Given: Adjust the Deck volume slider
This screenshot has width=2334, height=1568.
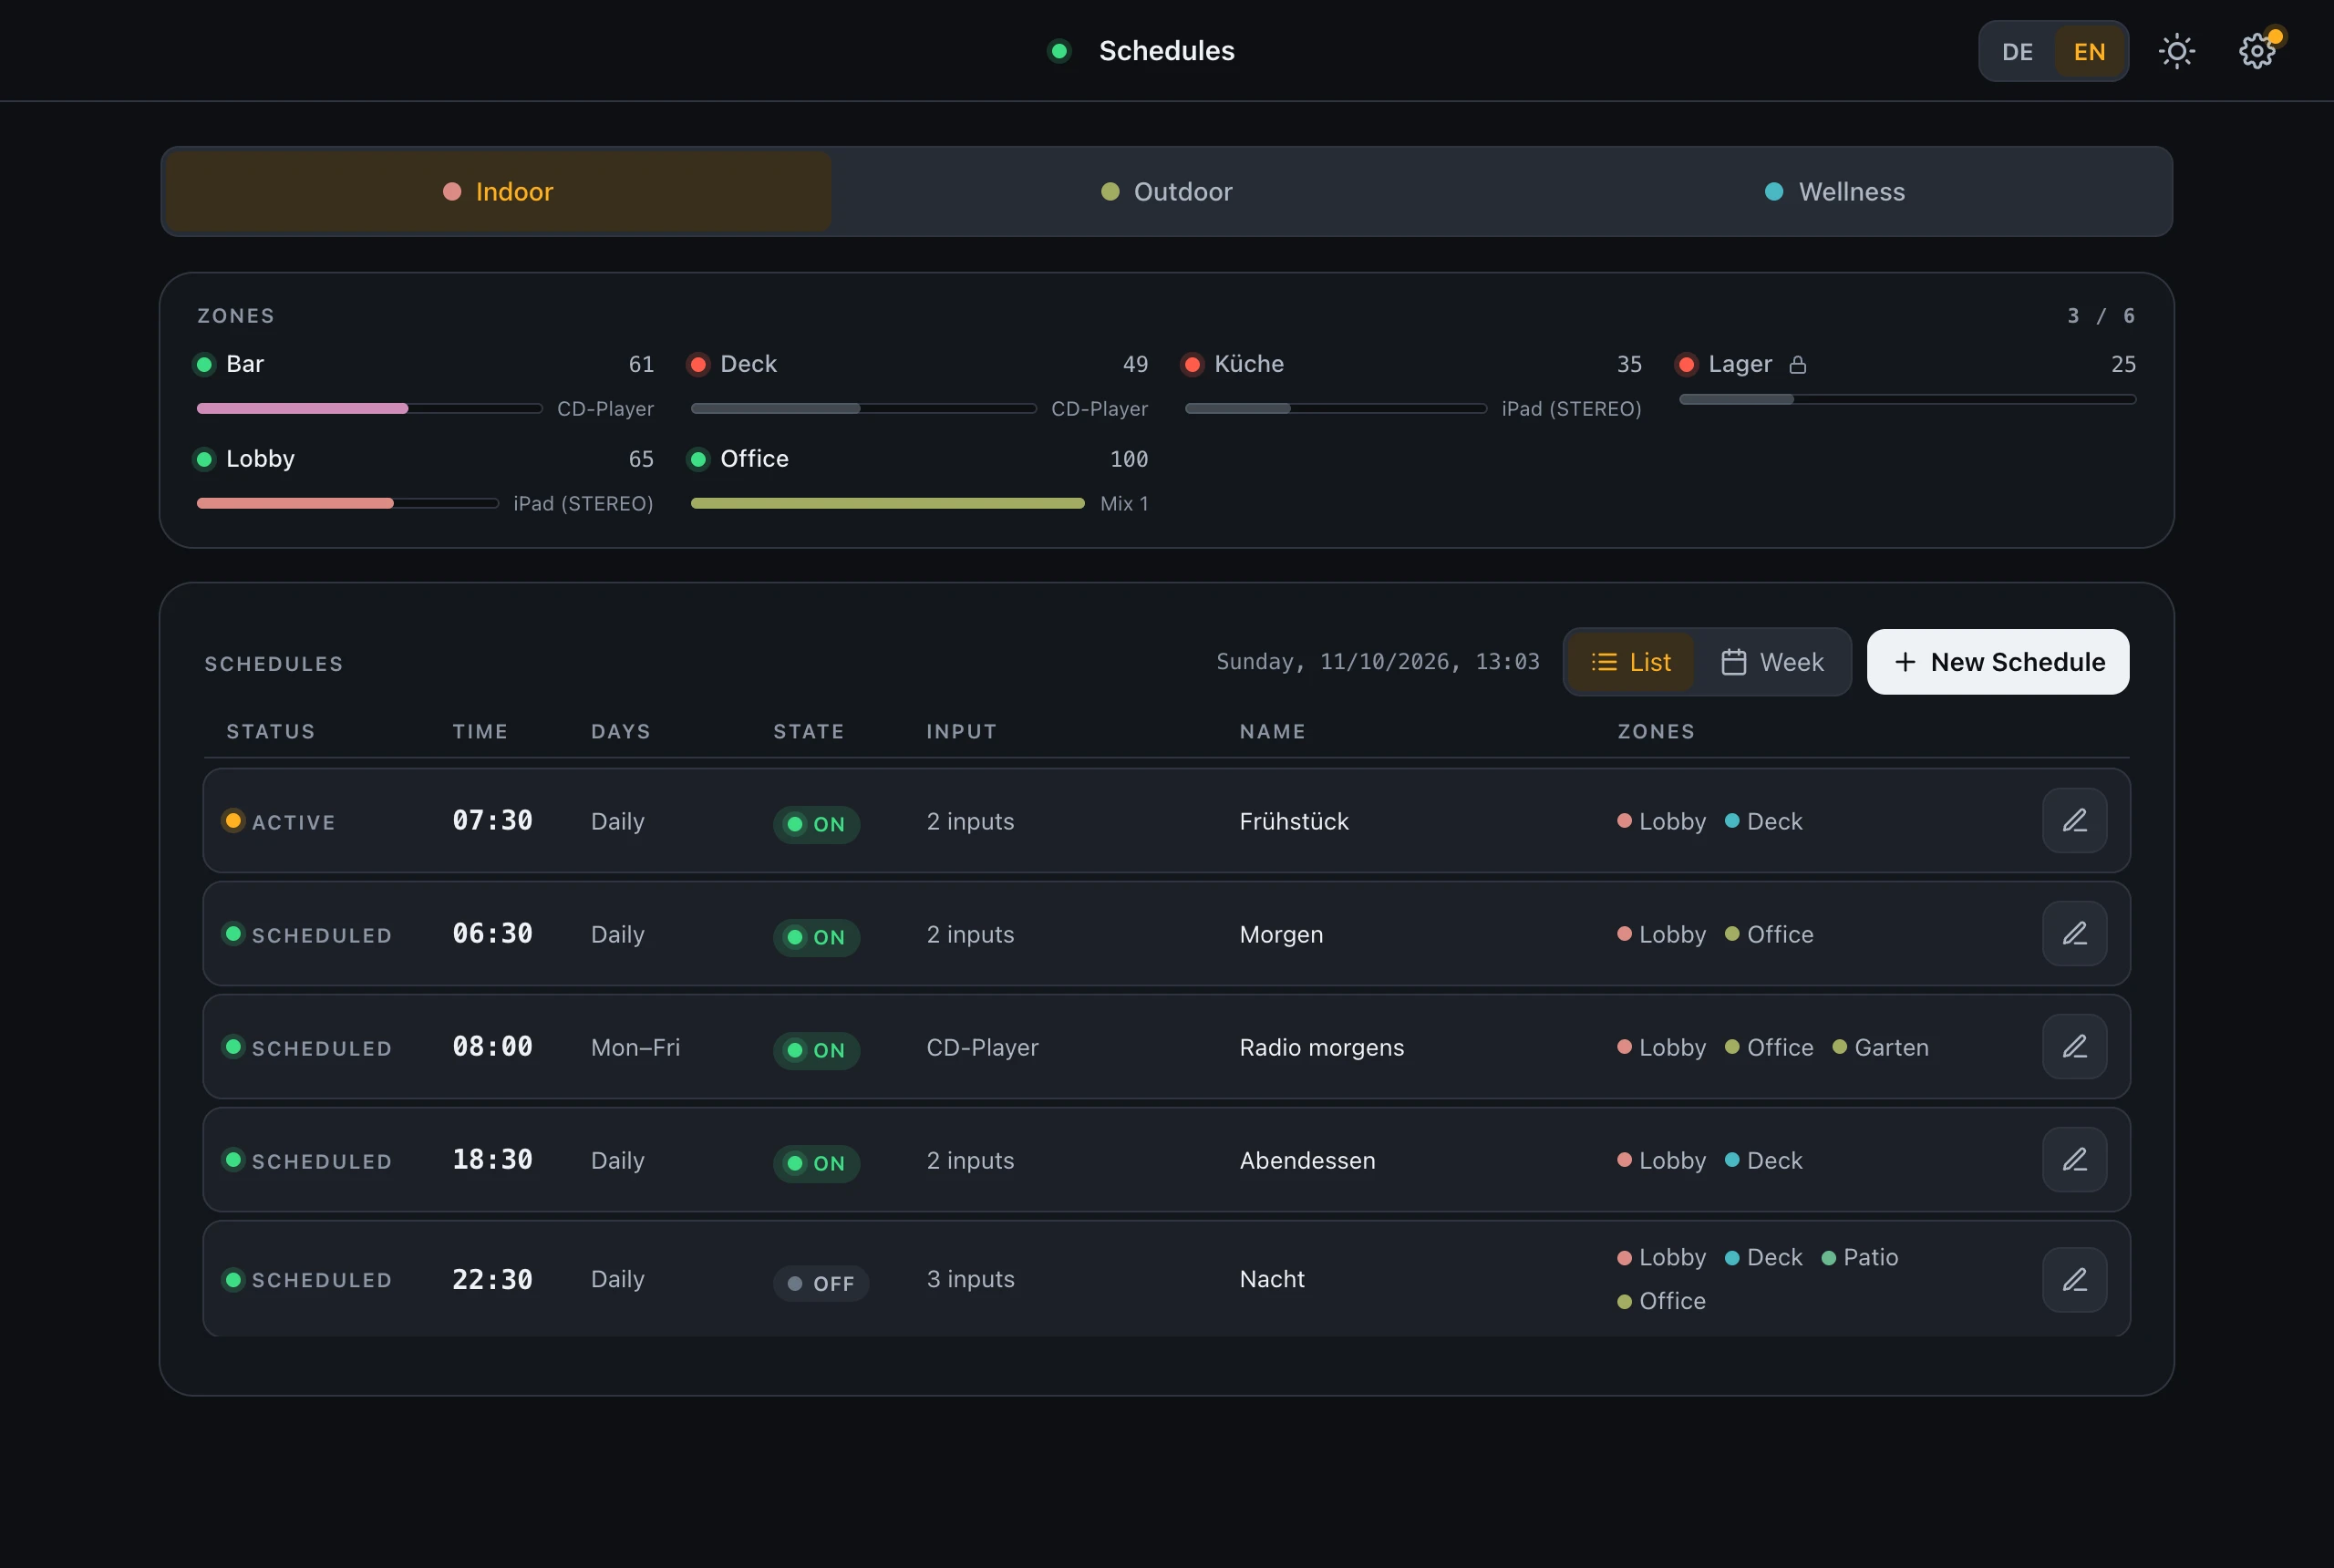Looking at the screenshot, I should [x=863, y=408].
